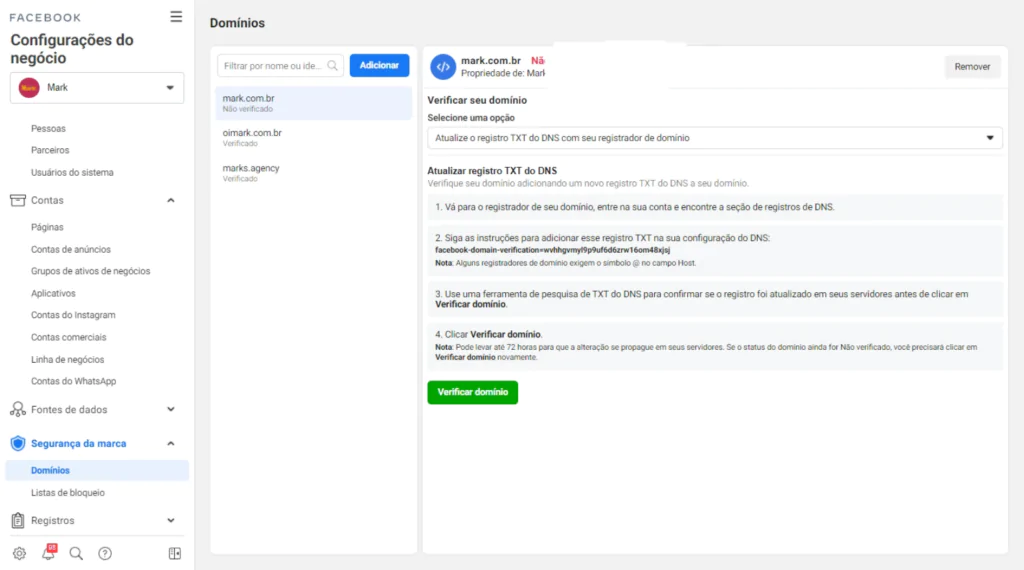The image size is (1024, 570).
Task: Select oimark.com.br in domain list
Action: pos(313,138)
